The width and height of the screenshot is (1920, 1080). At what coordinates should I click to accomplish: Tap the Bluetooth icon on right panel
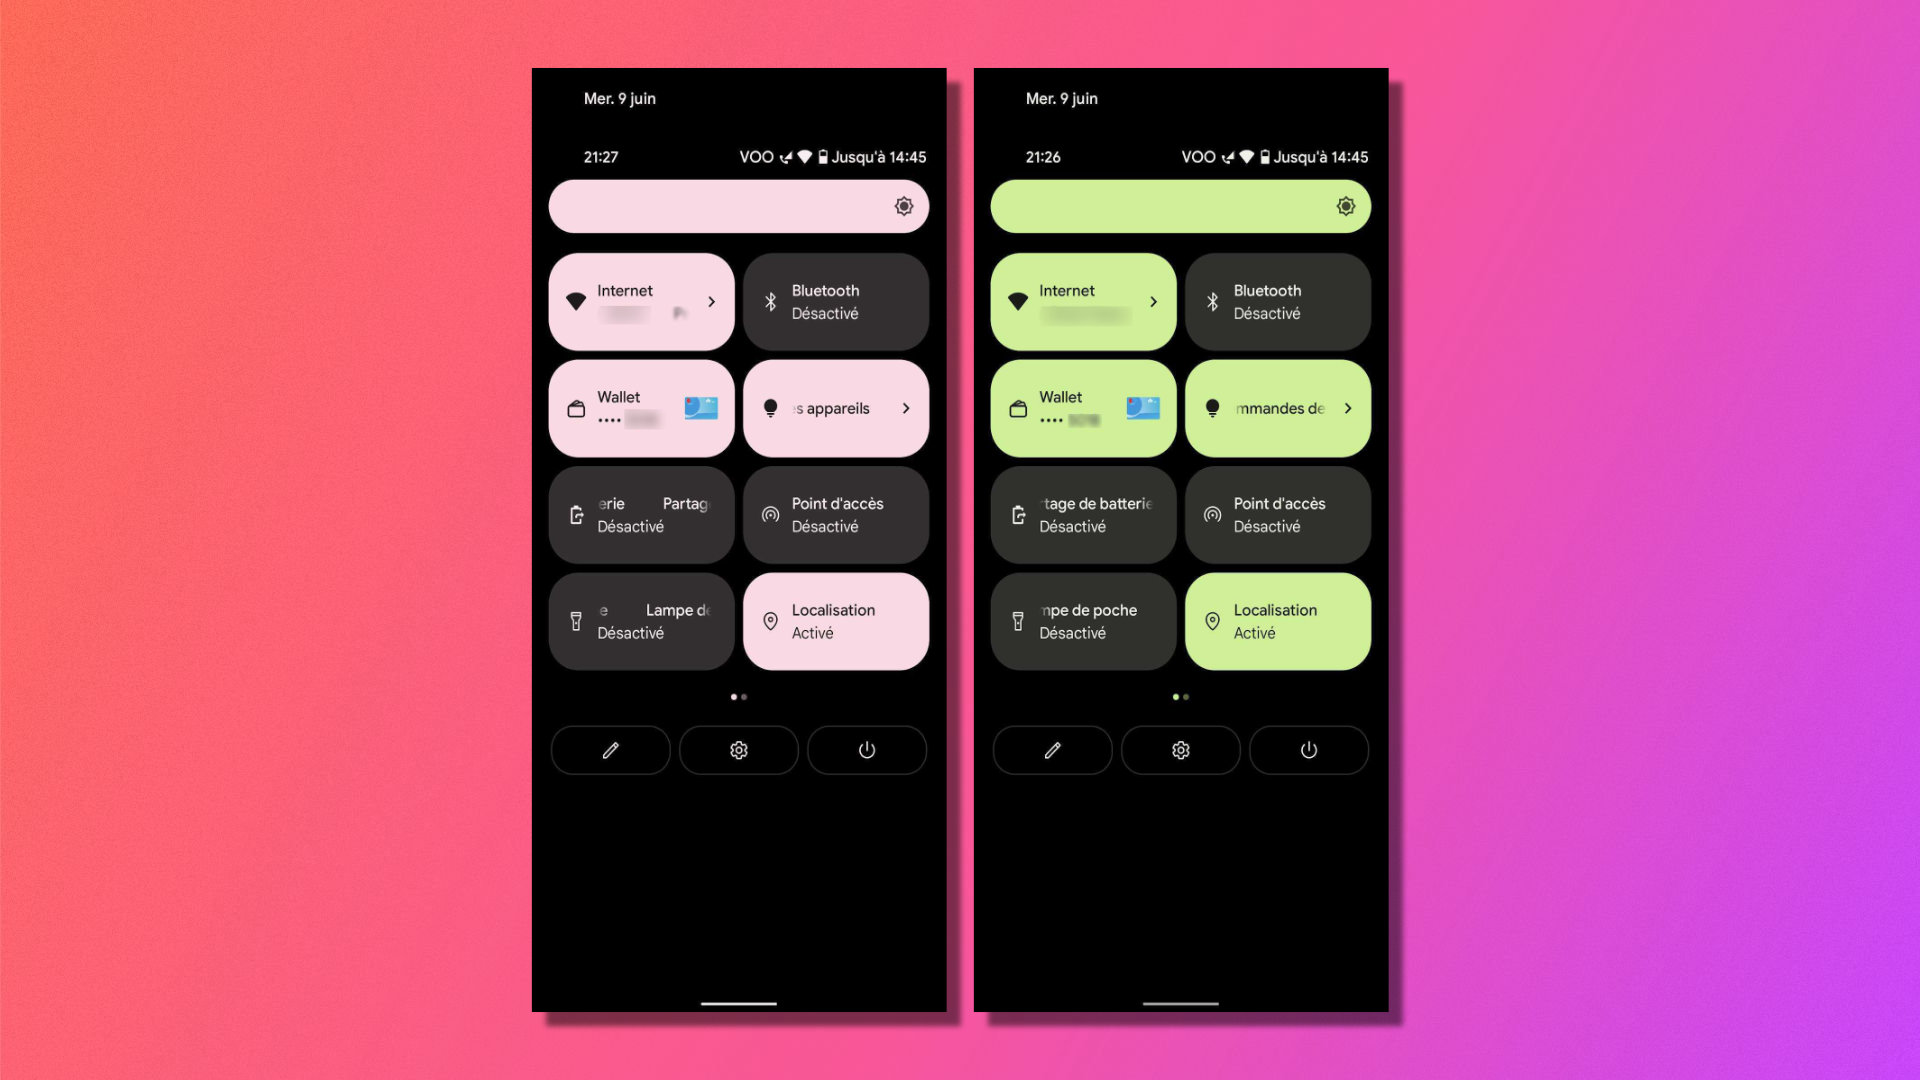click(x=1213, y=301)
